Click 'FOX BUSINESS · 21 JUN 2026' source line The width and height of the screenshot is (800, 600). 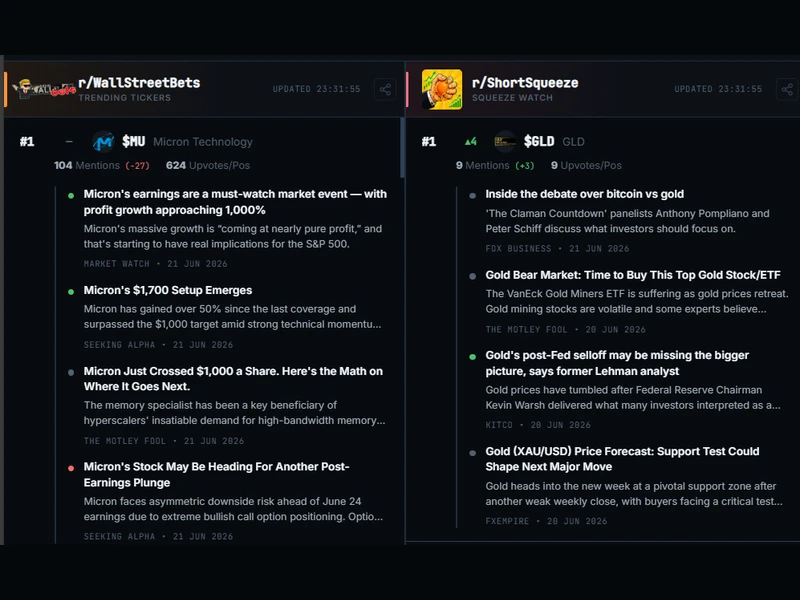coord(557,248)
